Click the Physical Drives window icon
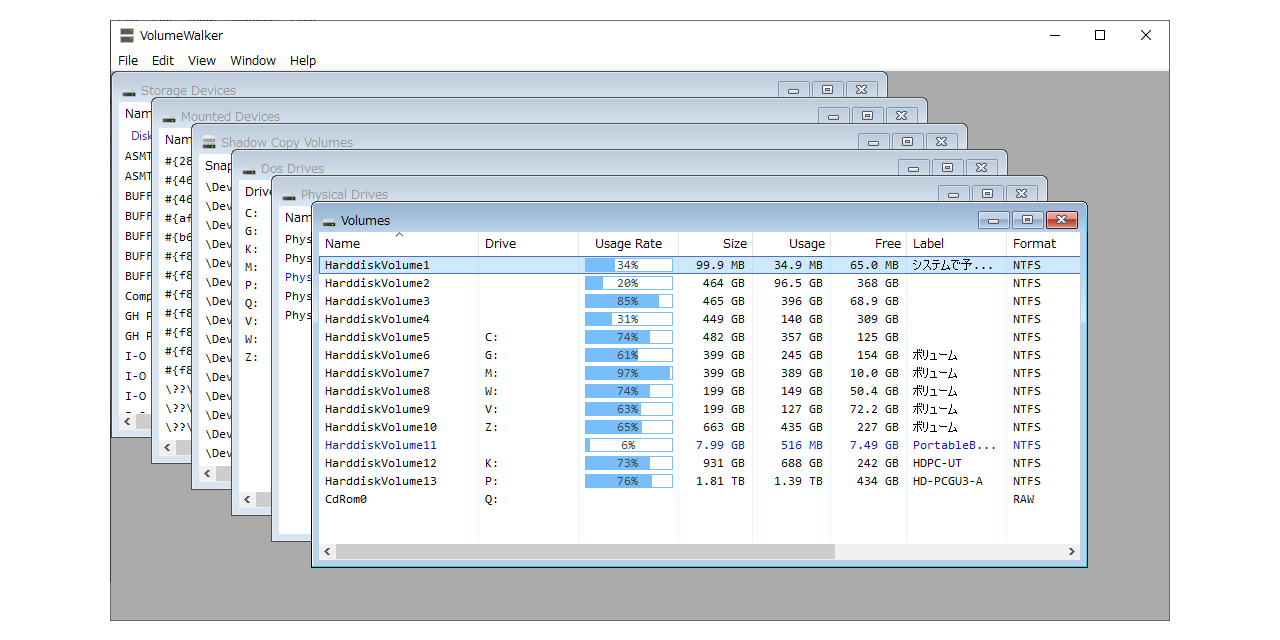Screen dimensions: 1280x640 pyautogui.click(x=288, y=195)
